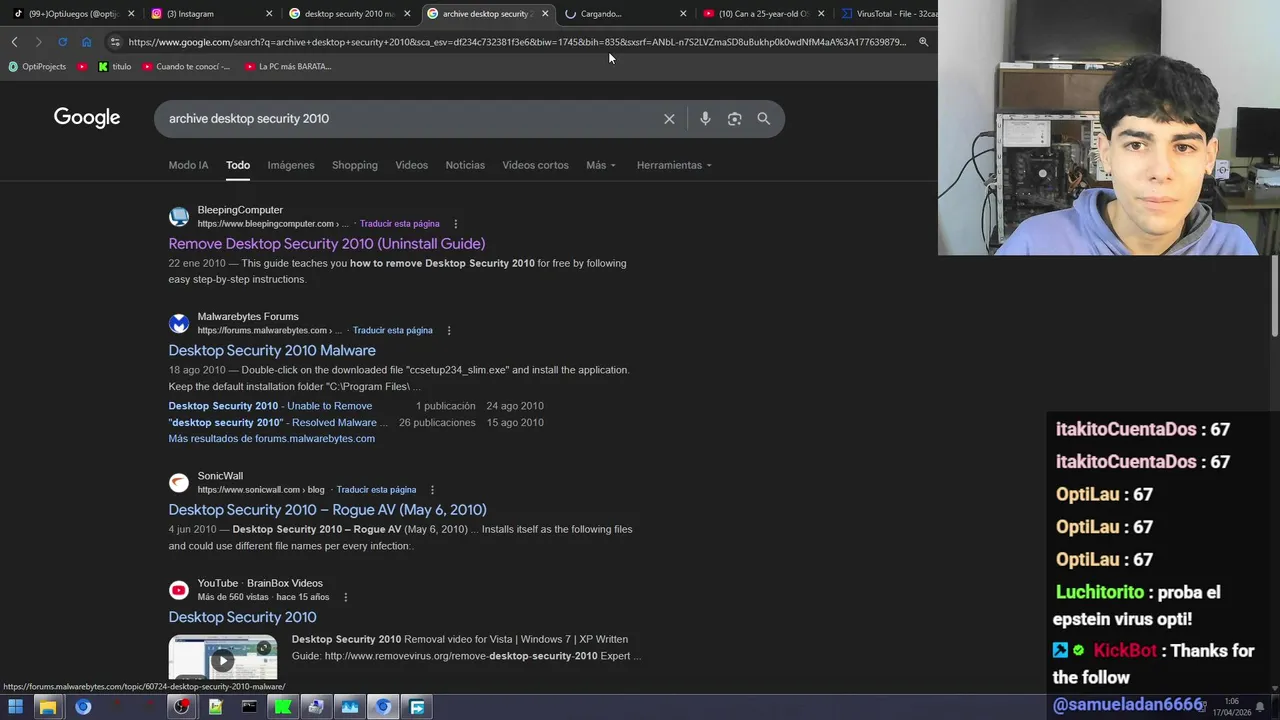Open Remove Desktop Security 2010 Uninstall Guide

pos(327,244)
